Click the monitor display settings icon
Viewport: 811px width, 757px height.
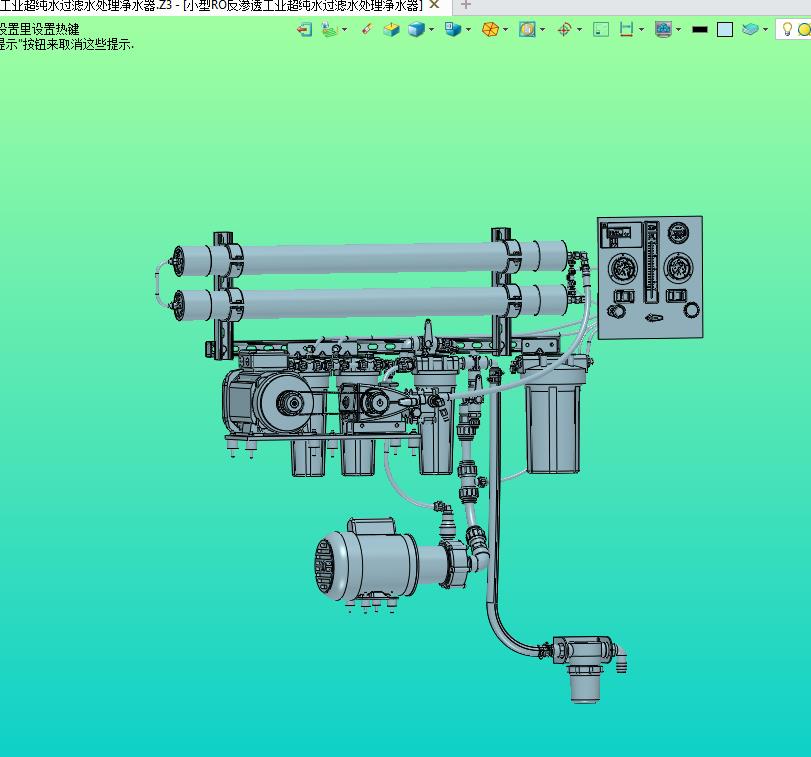(x=663, y=29)
